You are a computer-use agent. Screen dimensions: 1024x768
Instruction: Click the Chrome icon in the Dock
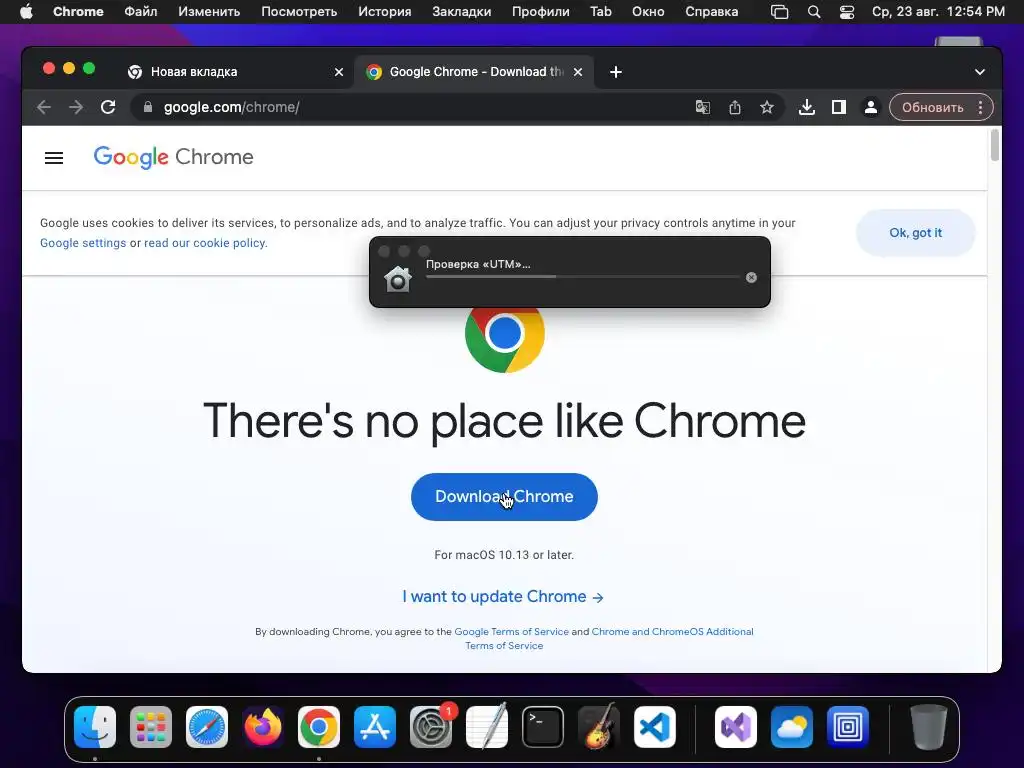(x=319, y=726)
